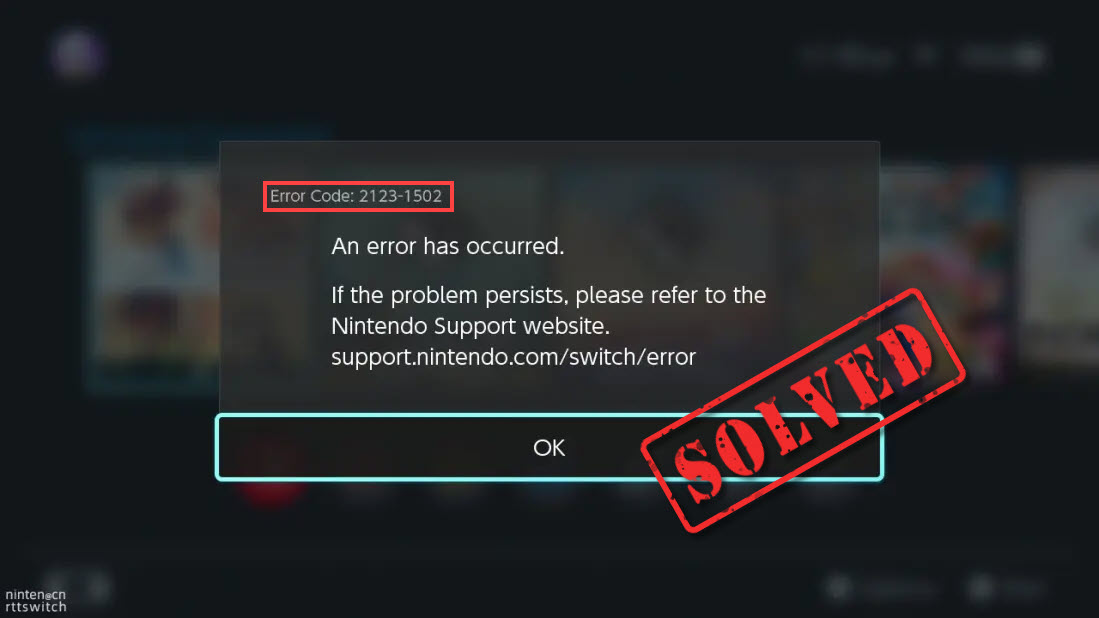Confirm the error dialog with OK
The image size is (1099, 618).
[549, 447]
